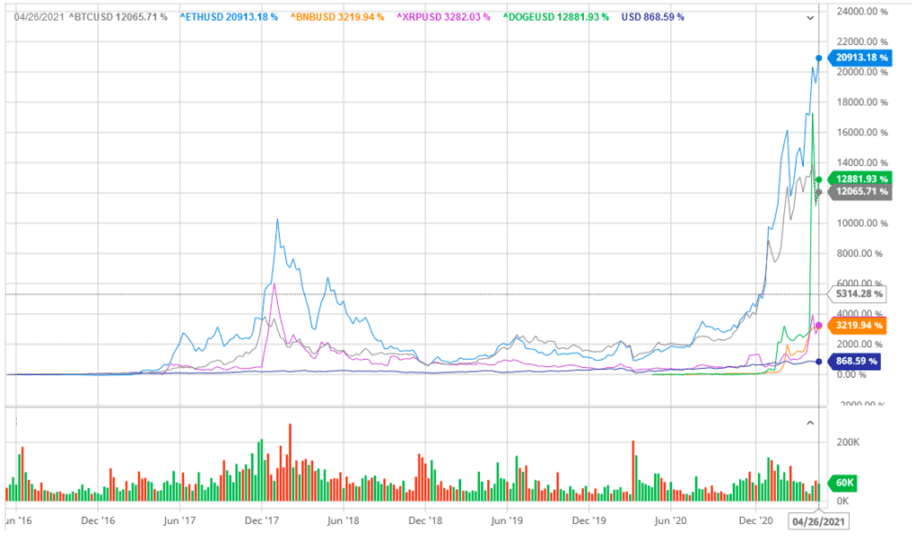Screen dimensions: 924x542
Task: Click the dark blue 868.59 % price label
Action: pos(854,361)
